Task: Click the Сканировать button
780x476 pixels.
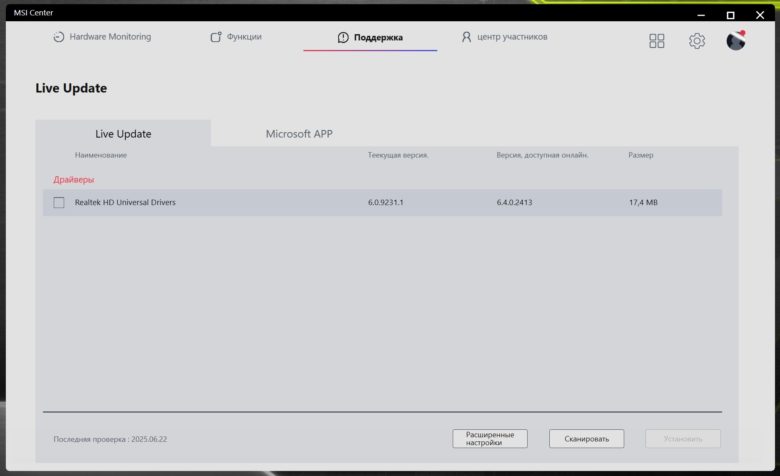Action: point(586,439)
